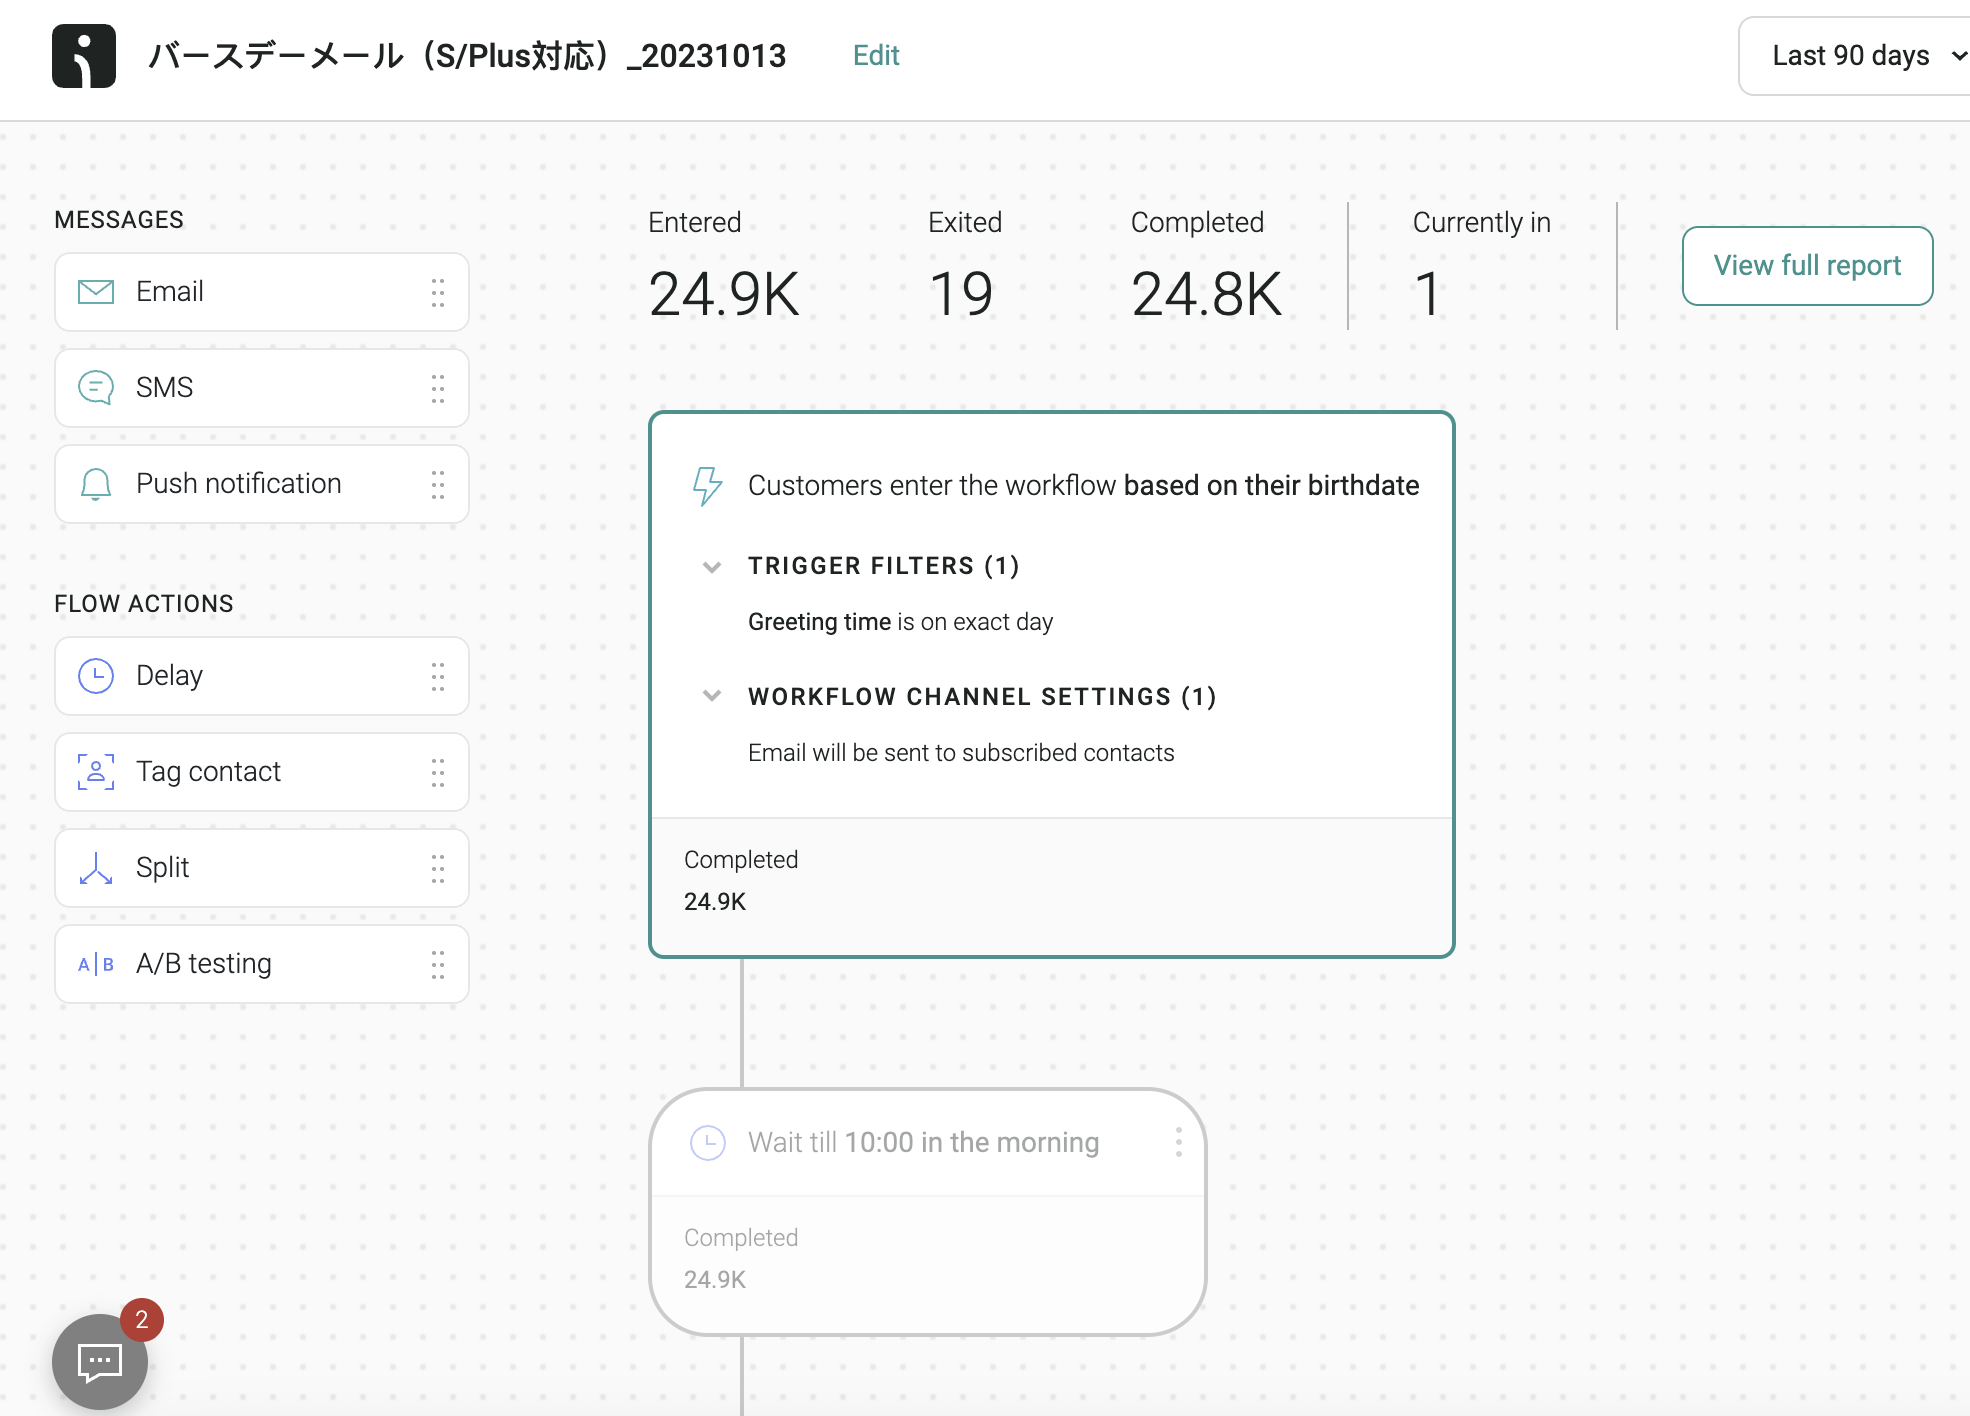Open the Last 90 days dropdown
This screenshot has width=1970, height=1416.
pos(1855,56)
